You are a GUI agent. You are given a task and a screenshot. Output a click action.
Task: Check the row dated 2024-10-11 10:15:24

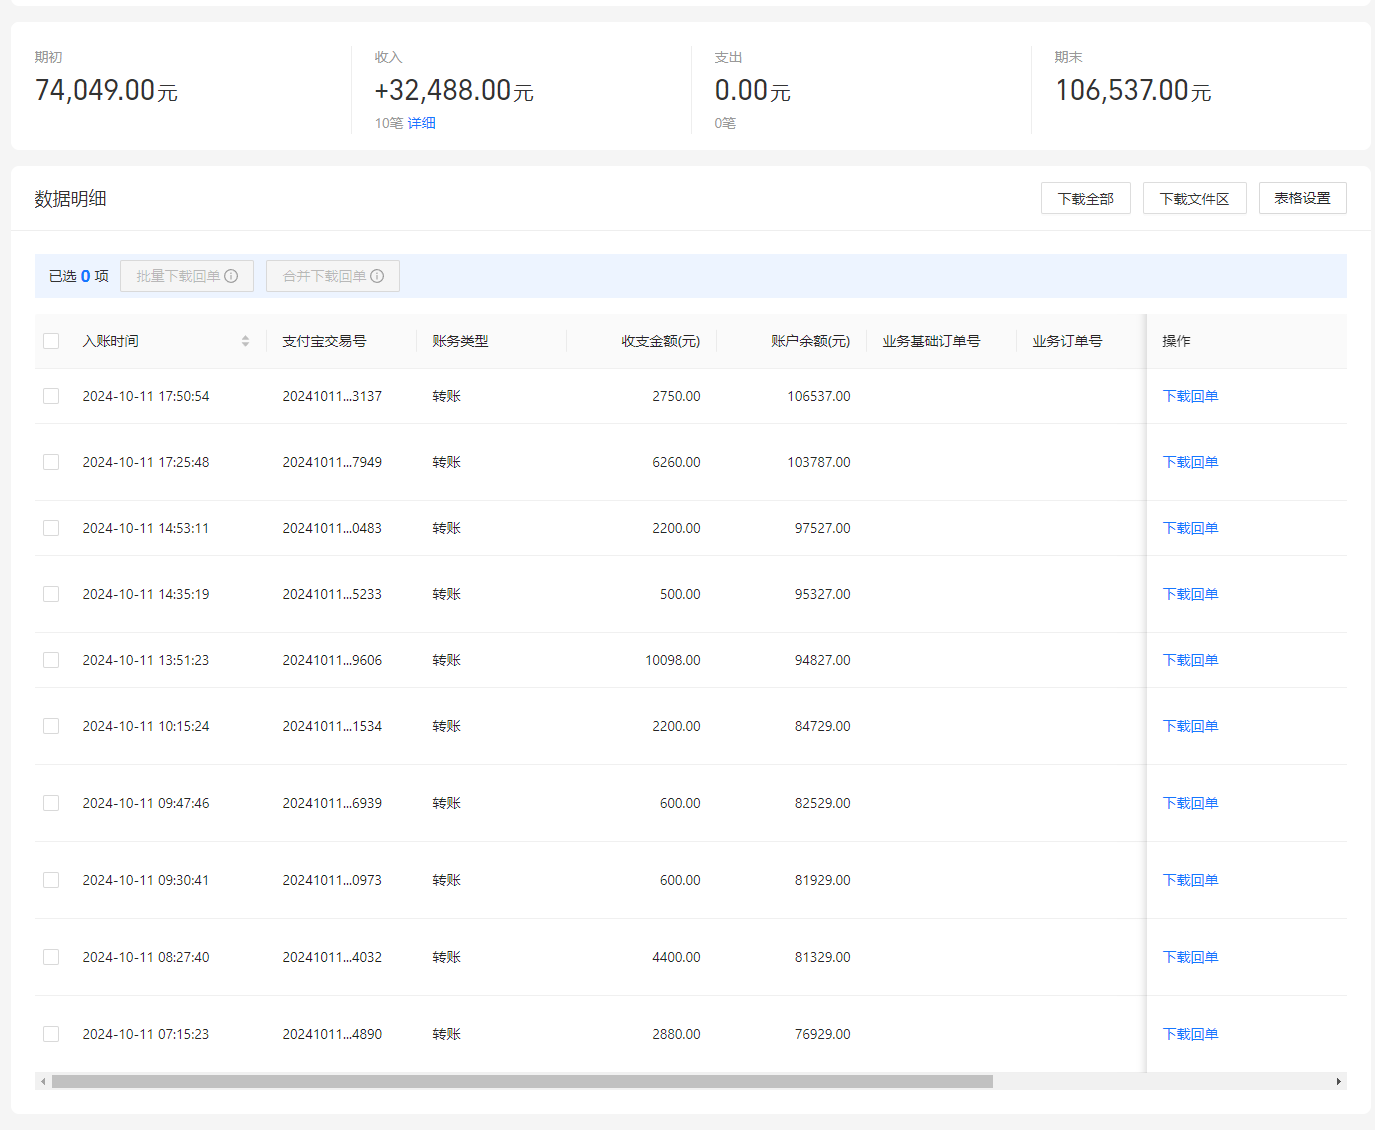click(51, 726)
